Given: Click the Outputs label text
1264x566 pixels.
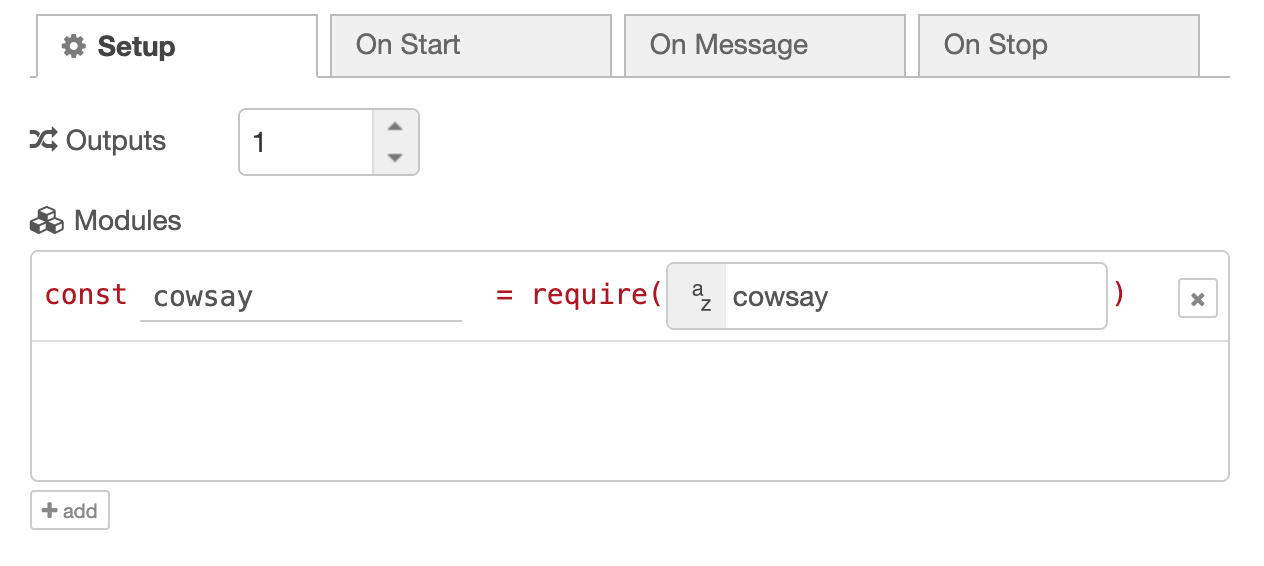Looking at the screenshot, I should tap(116, 141).
